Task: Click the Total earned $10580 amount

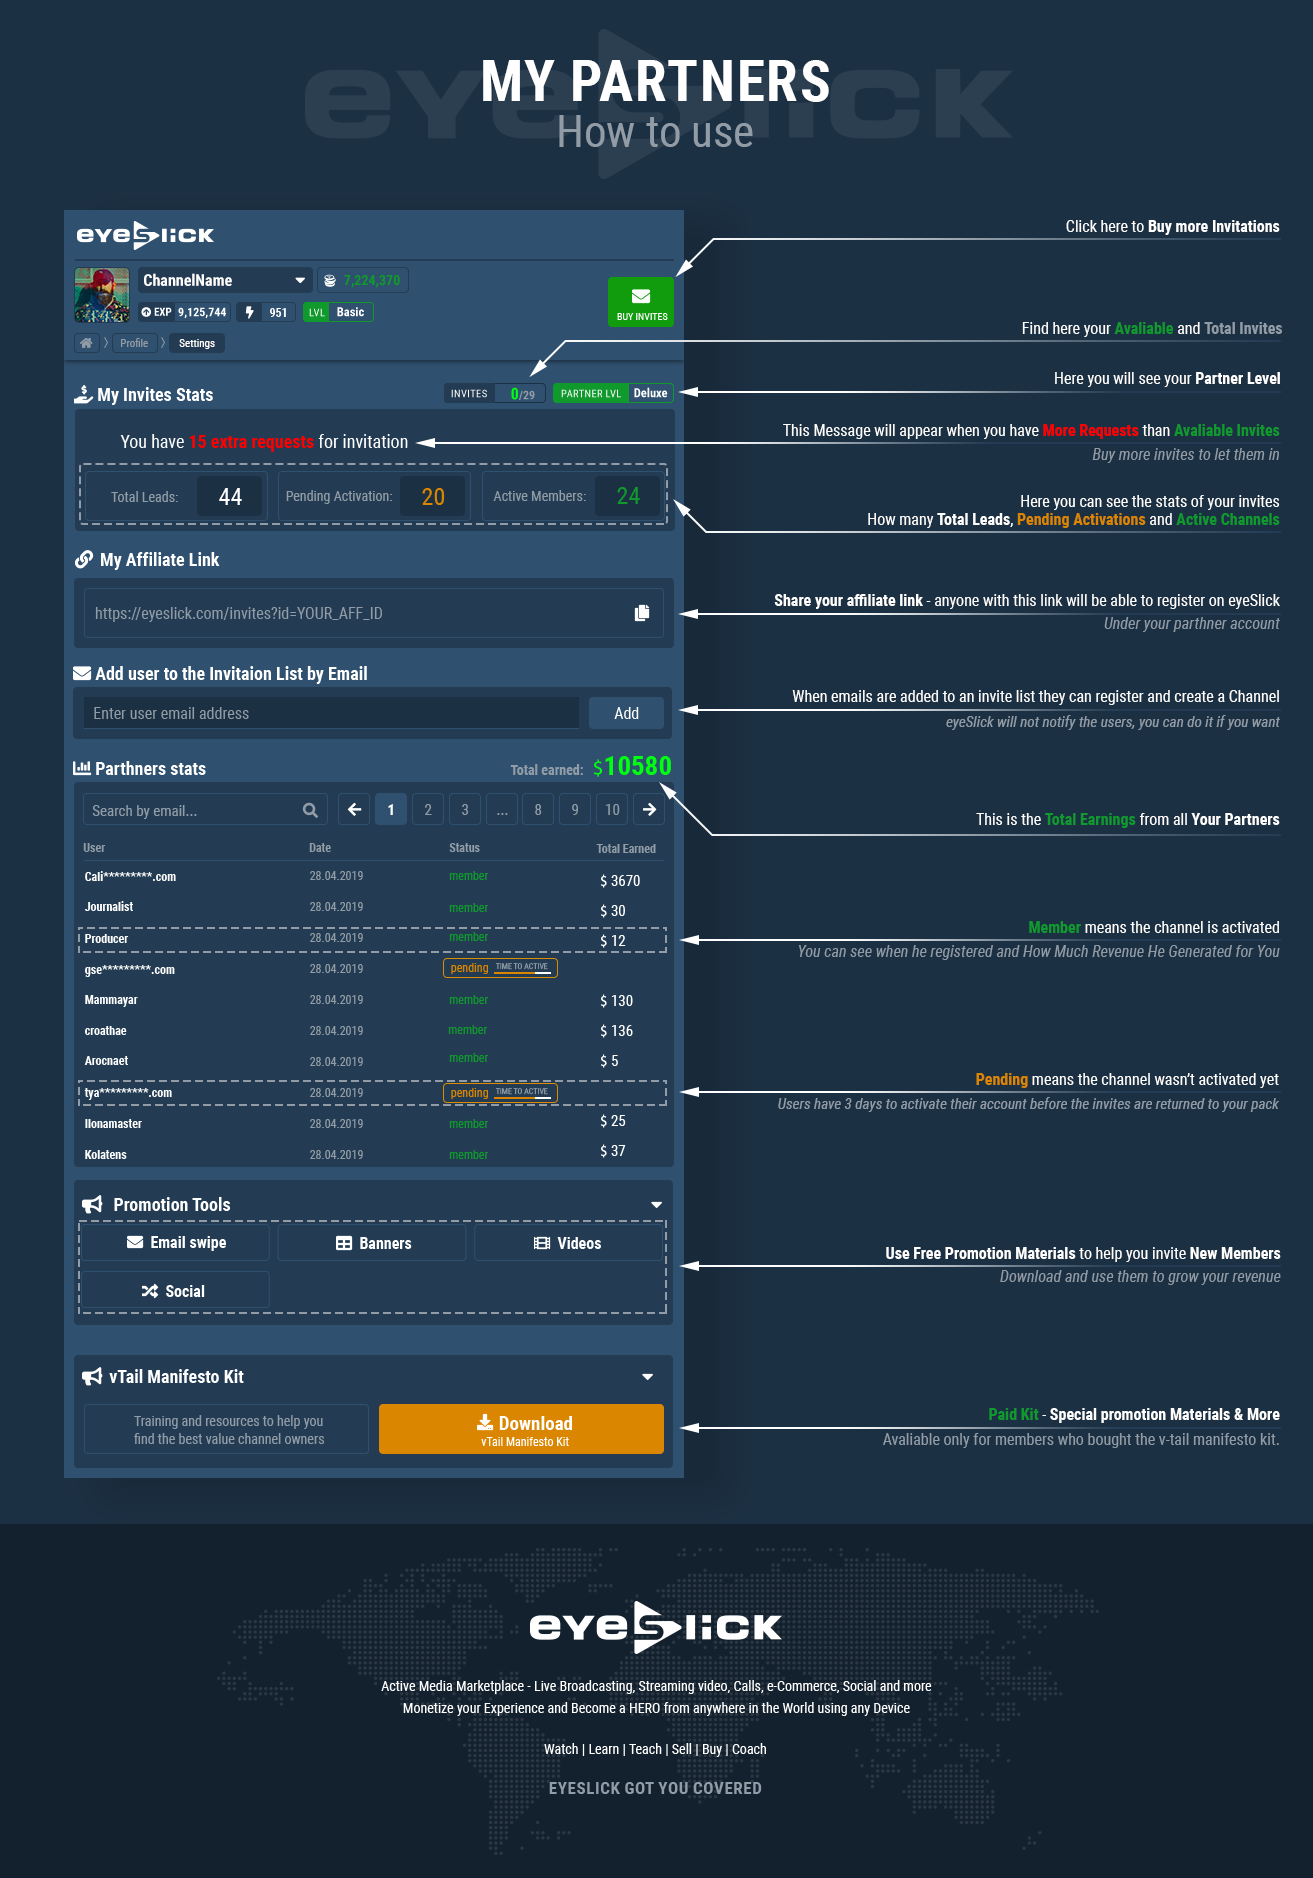Action: [632, 767]
